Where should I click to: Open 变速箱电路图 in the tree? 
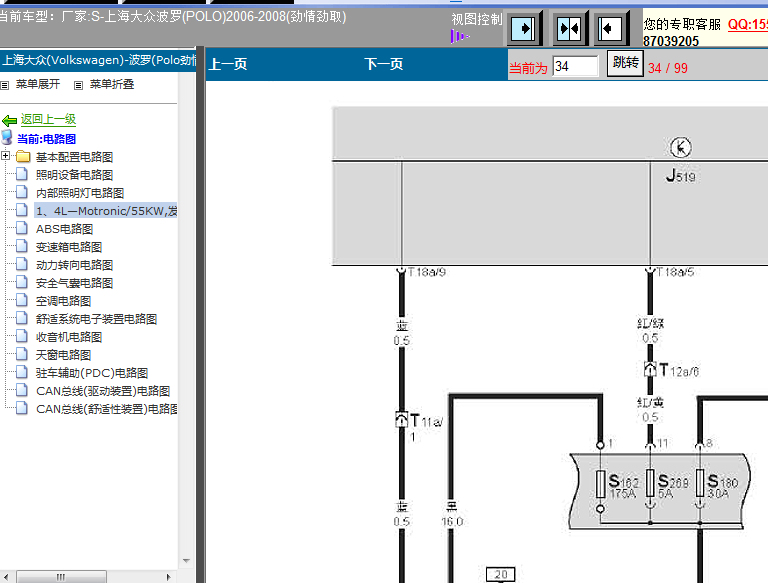tap(69, 247)
